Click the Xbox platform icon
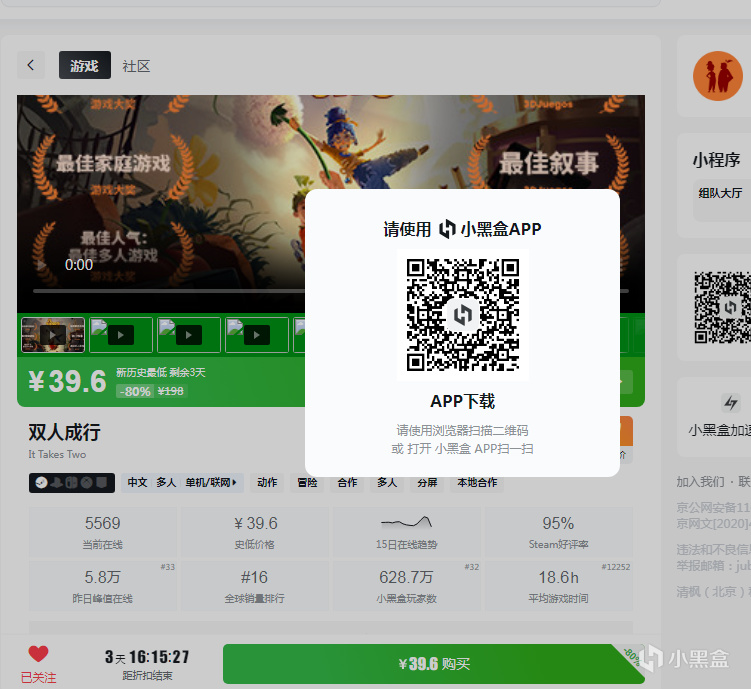Screen dimensions: 751x689 (86, 483)
